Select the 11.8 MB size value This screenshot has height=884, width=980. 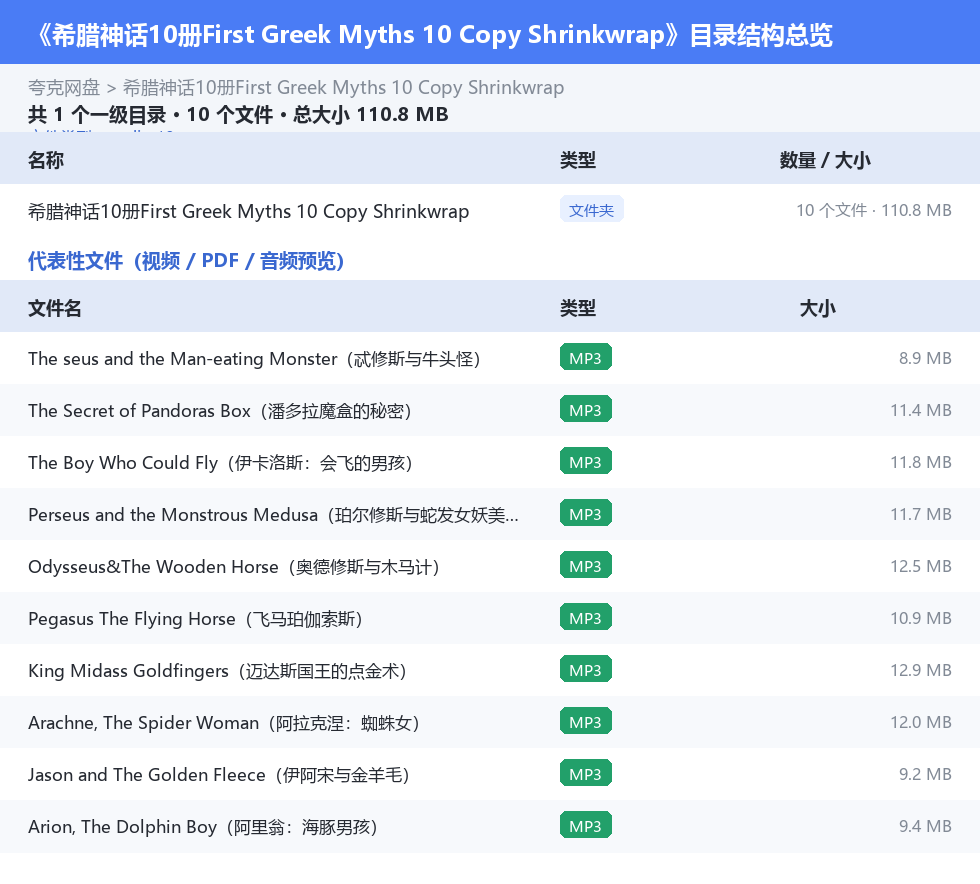click(921, 462)
